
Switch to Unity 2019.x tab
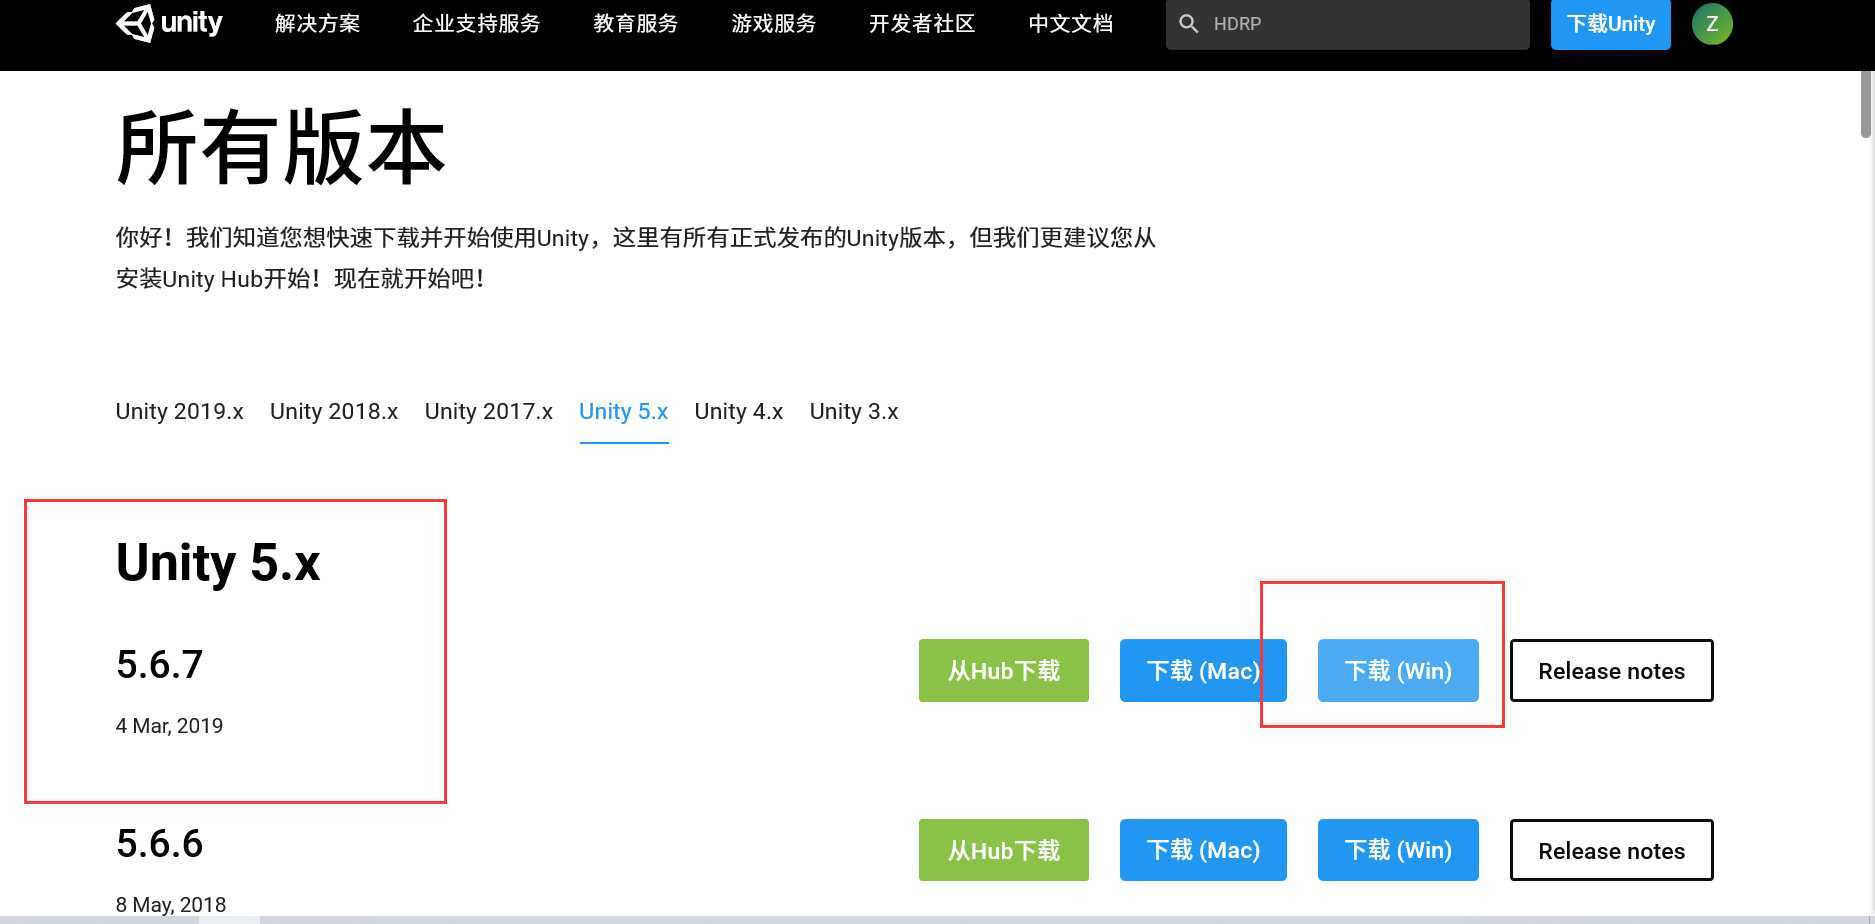point(179,412)
